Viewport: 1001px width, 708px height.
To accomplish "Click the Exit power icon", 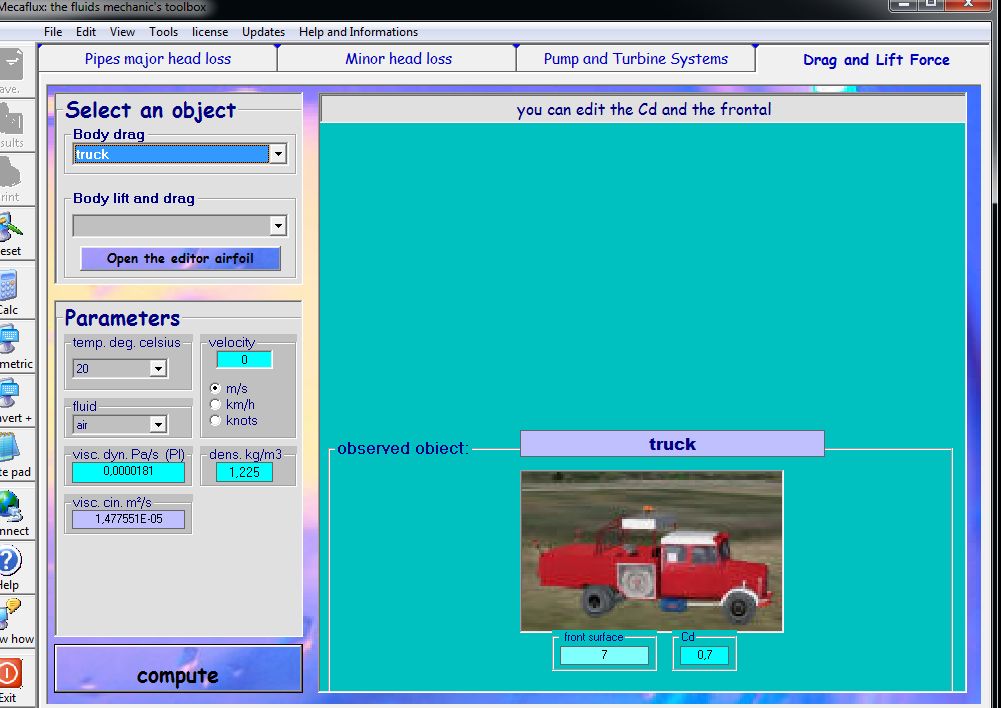I will pyautogui.click(x=10, y=673).
